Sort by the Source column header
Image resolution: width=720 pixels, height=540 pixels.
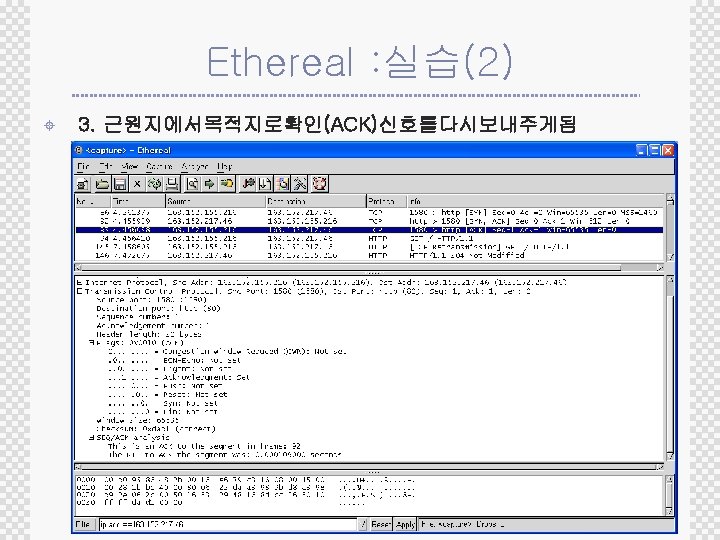[x=215, y=201]
